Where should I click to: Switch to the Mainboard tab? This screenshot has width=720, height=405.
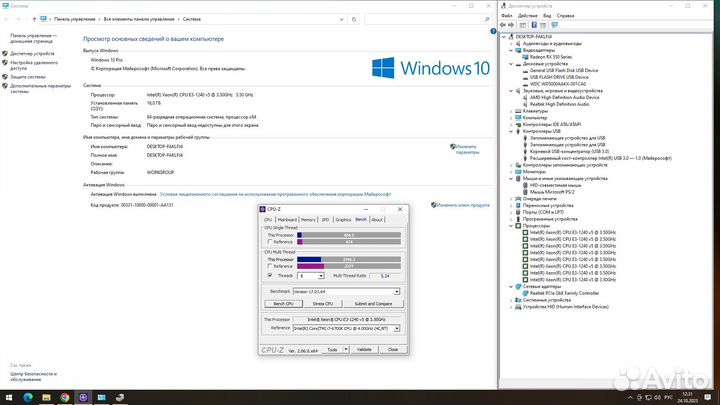(x=287, y=219)
